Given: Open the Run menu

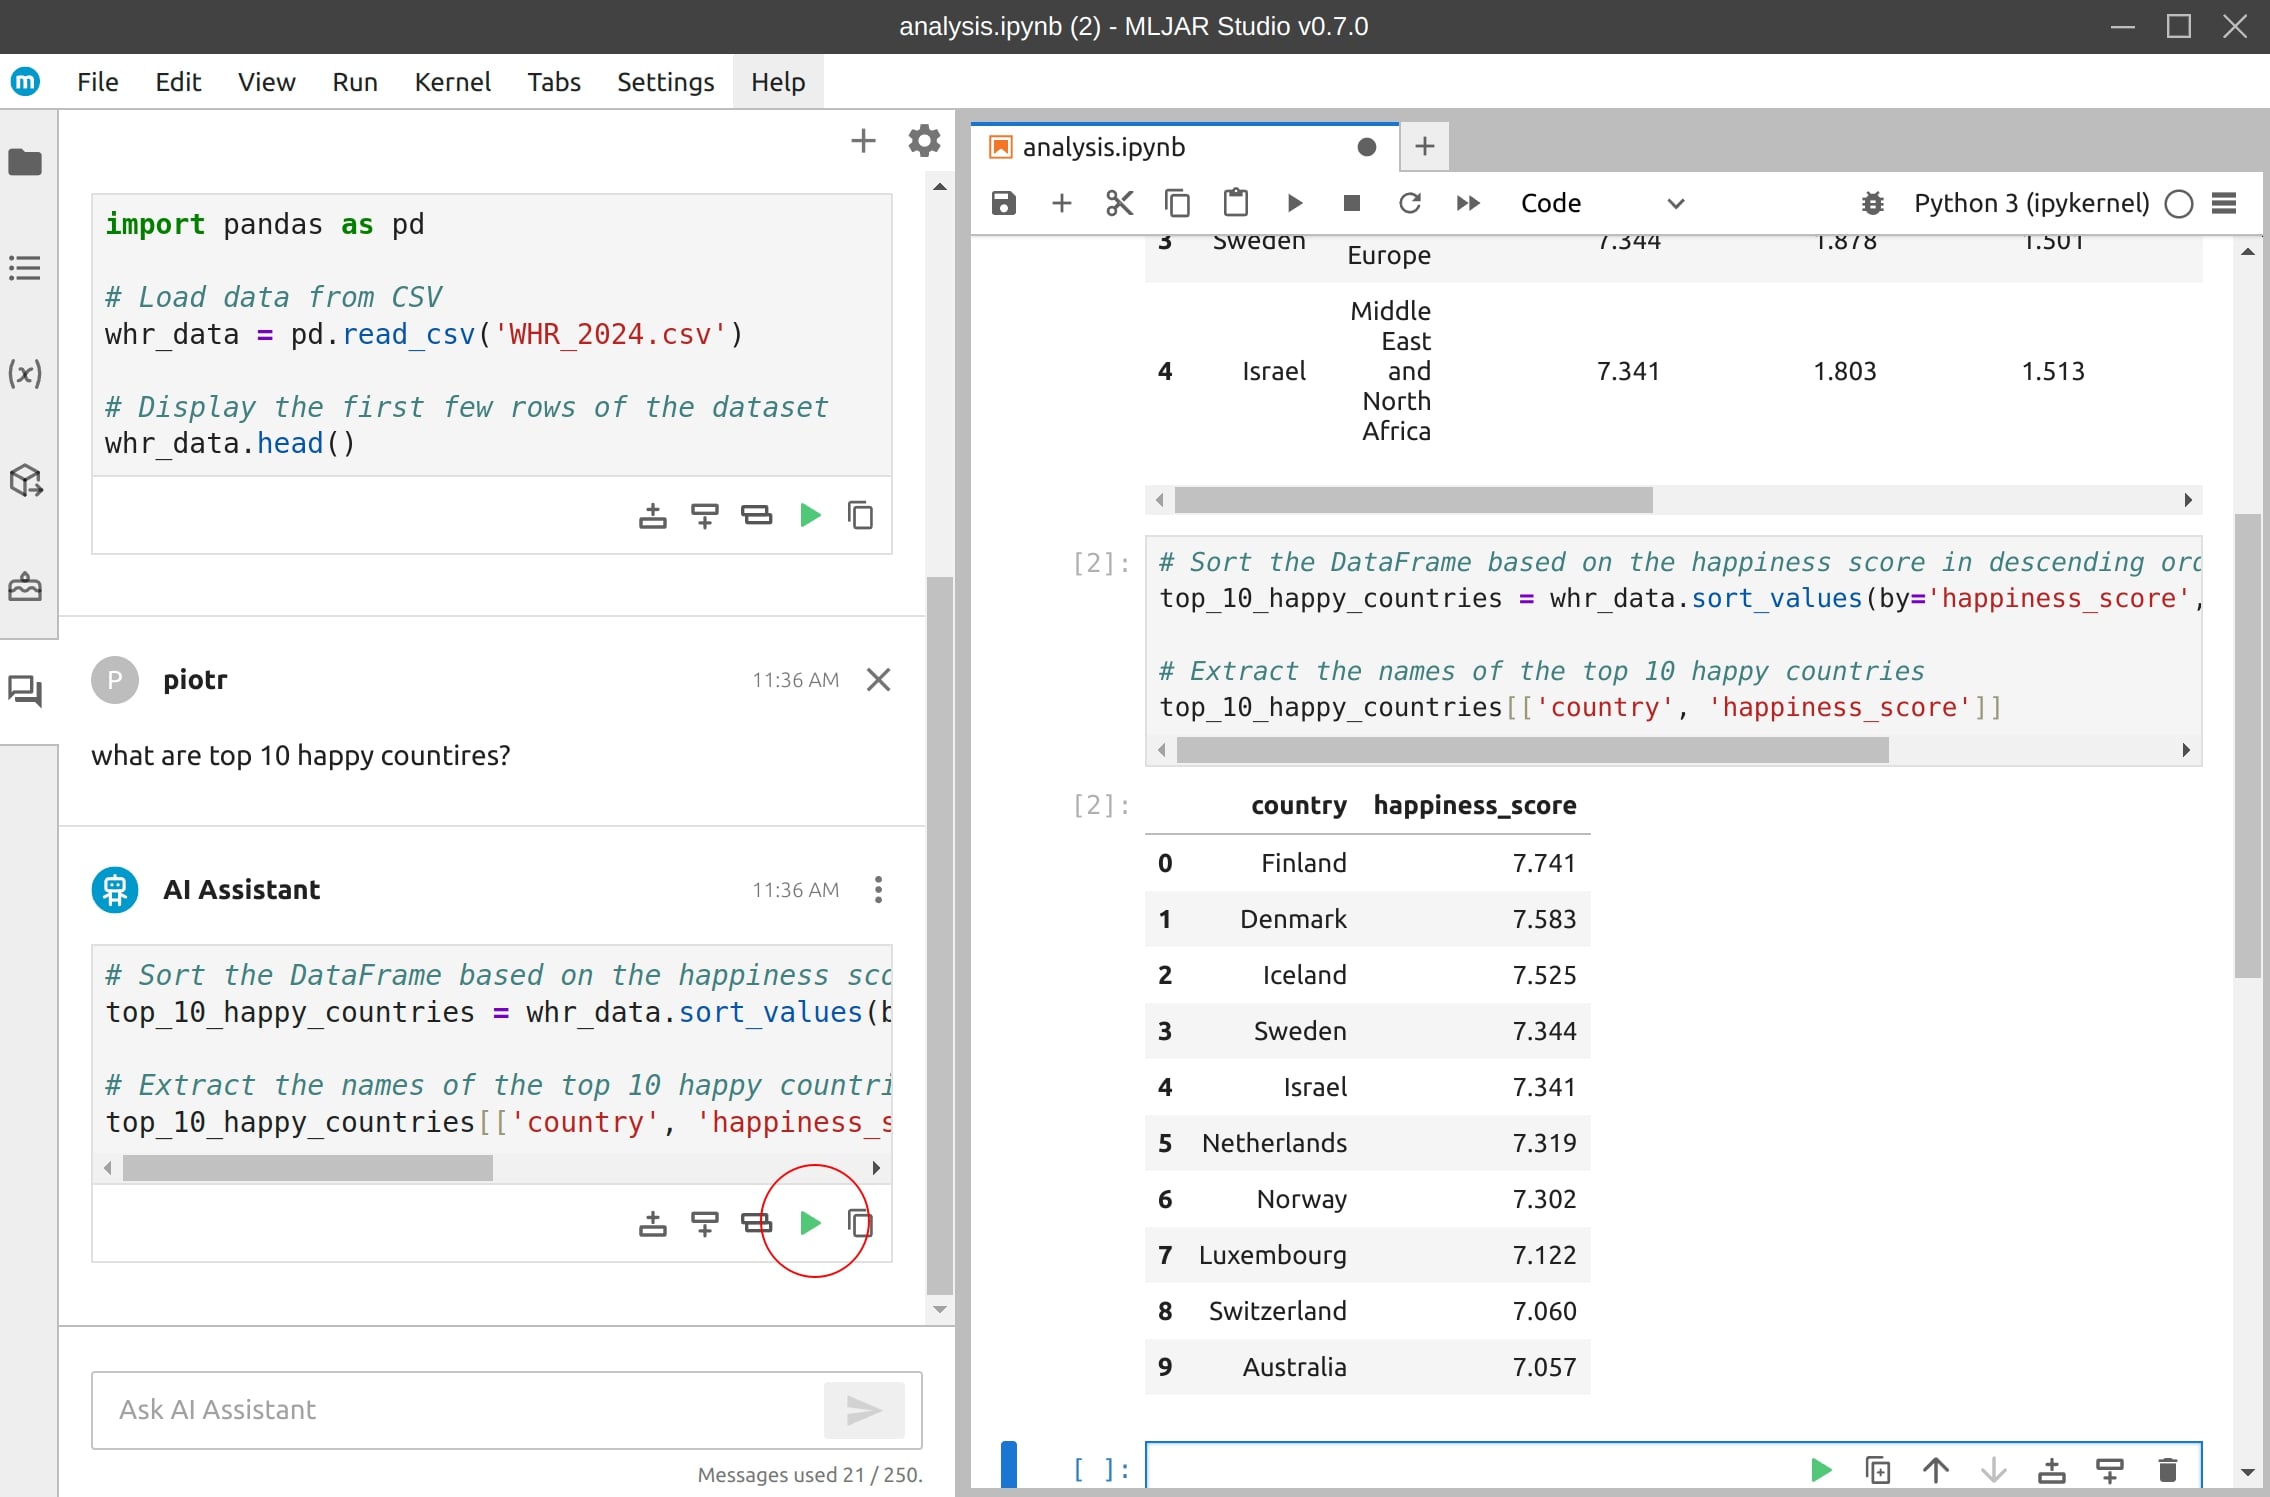Looking at the screenshot, I should point(355,82).
